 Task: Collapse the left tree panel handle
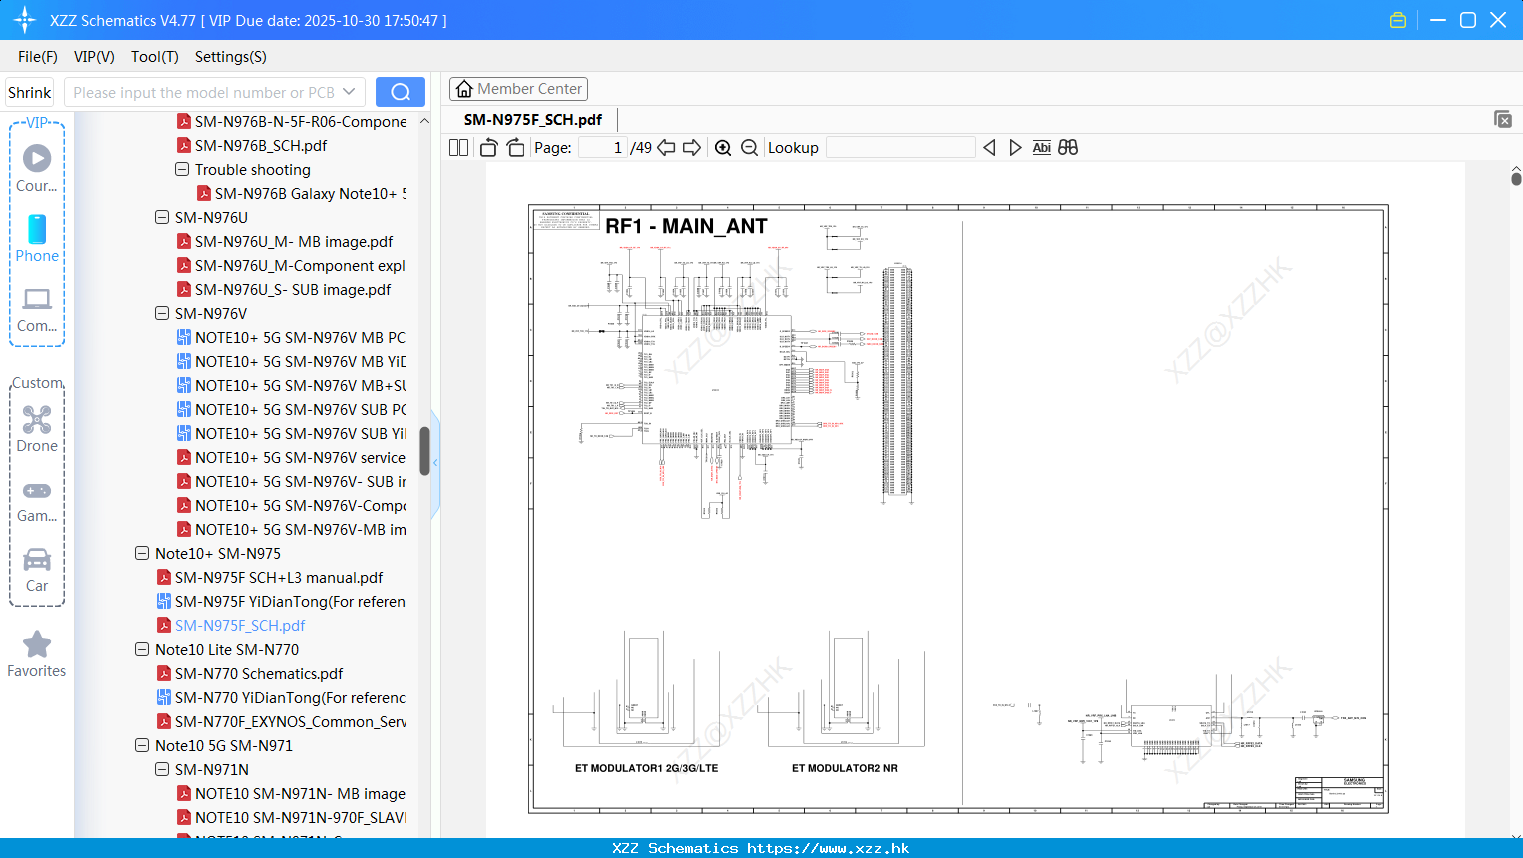435,462
